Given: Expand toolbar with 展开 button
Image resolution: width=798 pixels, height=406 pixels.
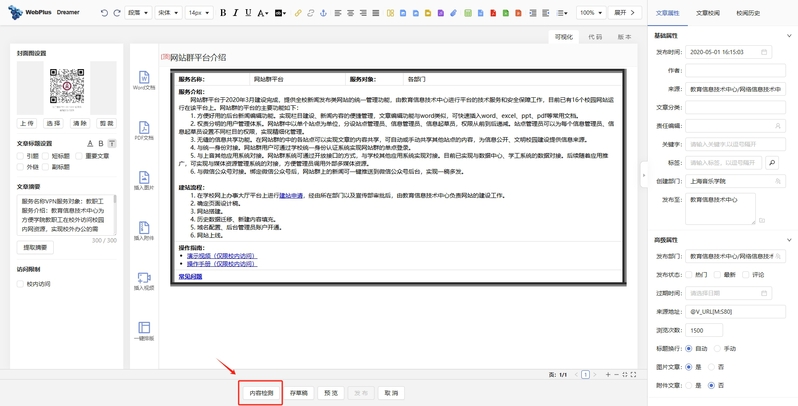Looking at the screenshot, I should point(624,13).
